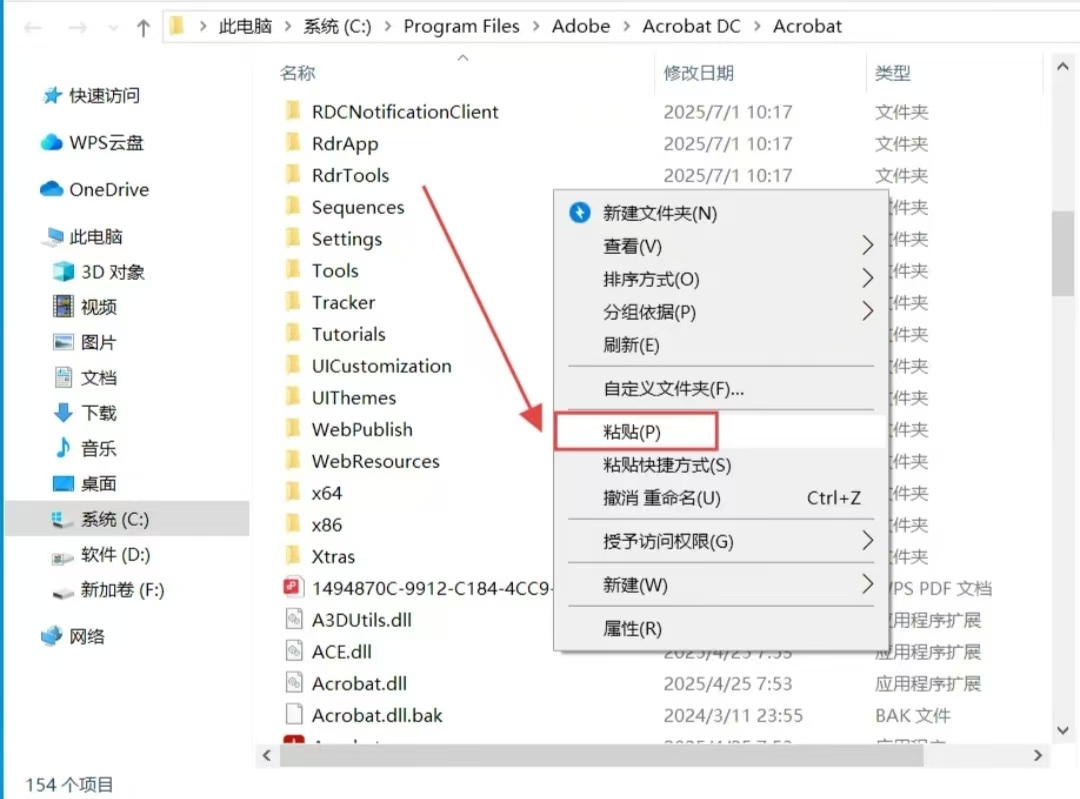Go back with the Back arrow
This screenshot has width=1080, height=799.
click(33, 28)
